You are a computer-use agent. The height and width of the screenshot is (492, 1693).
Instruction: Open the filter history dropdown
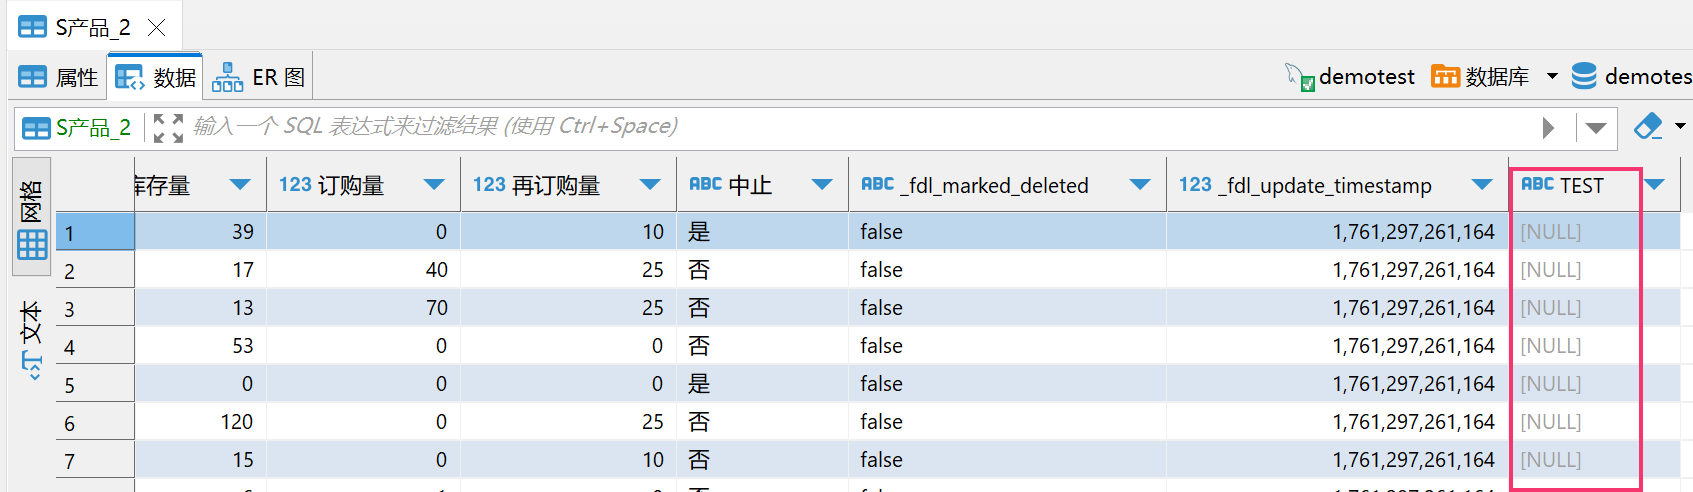click(x=1596, y=128)
